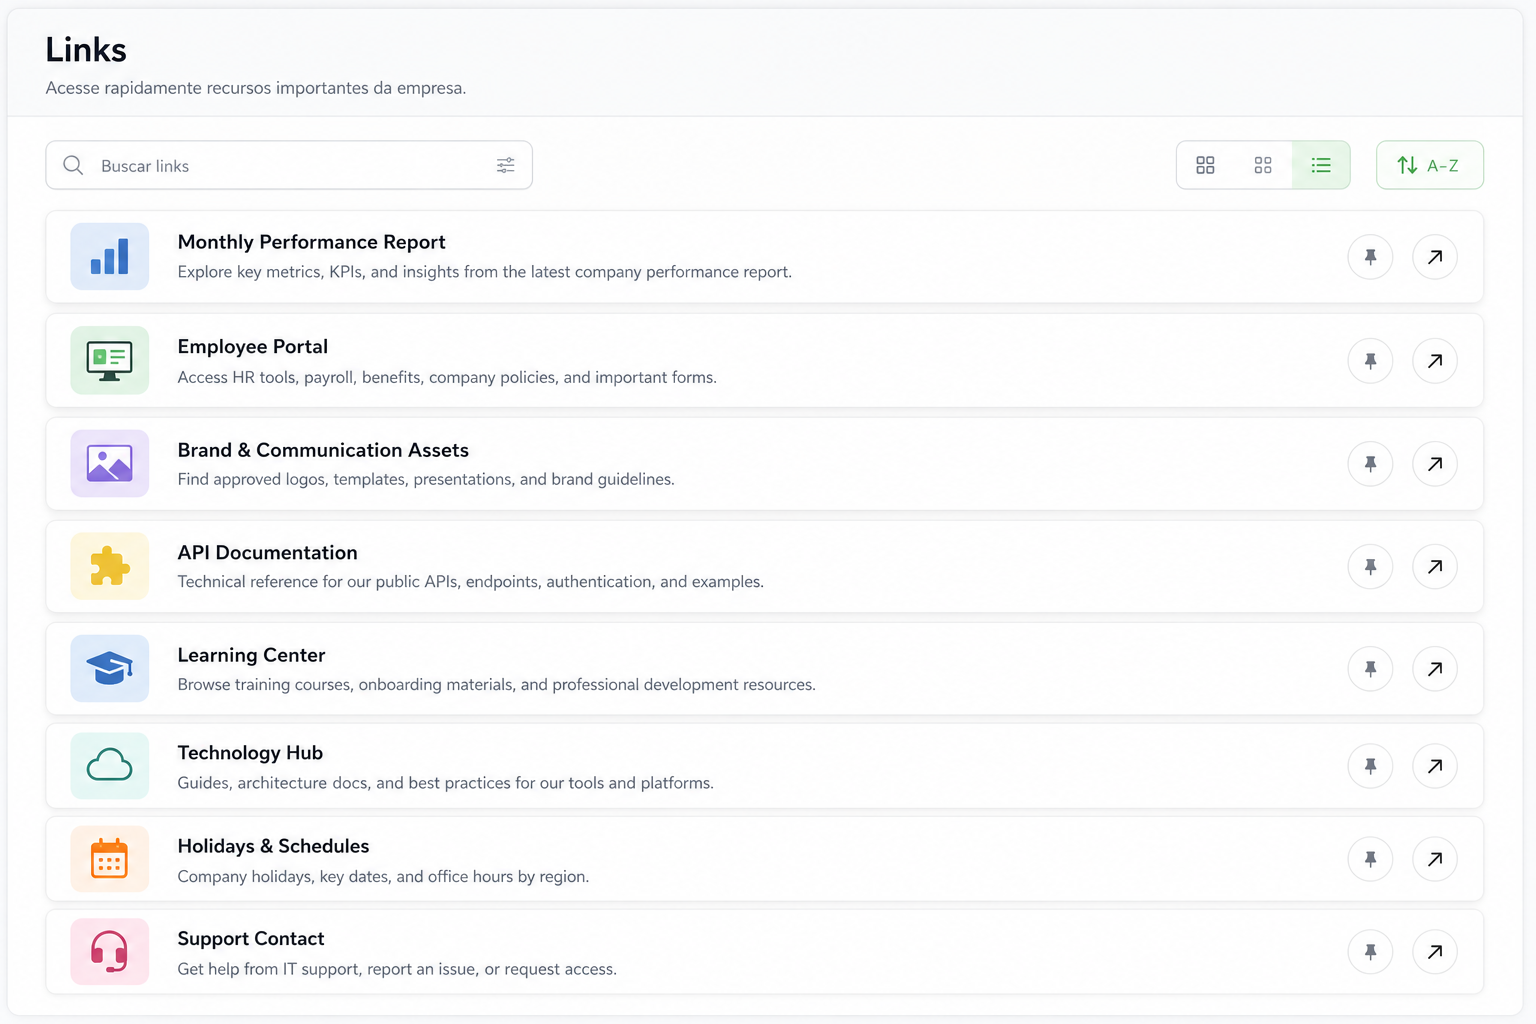The image size is (1536, 1024).
Task: Click subtitle 'Acesse rapidamente recursos importantes'
Action: click(x=256, y=88)
